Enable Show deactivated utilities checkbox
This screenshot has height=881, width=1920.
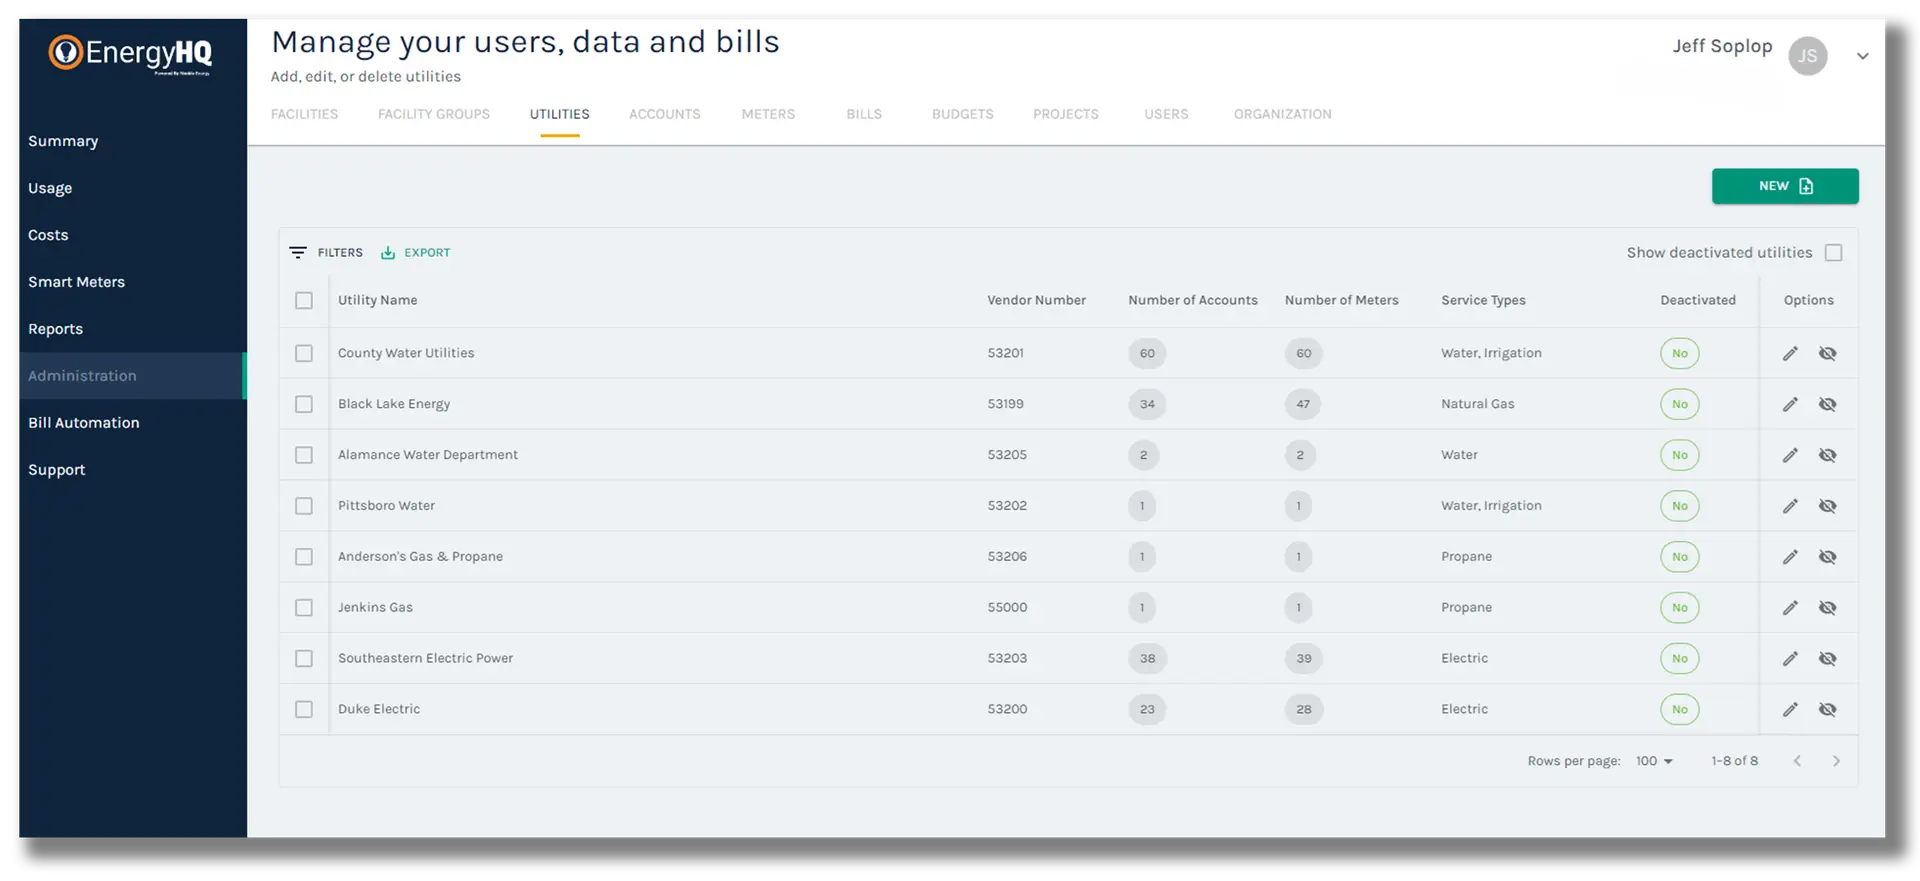pyautogui.click(x=1833, y=253)
